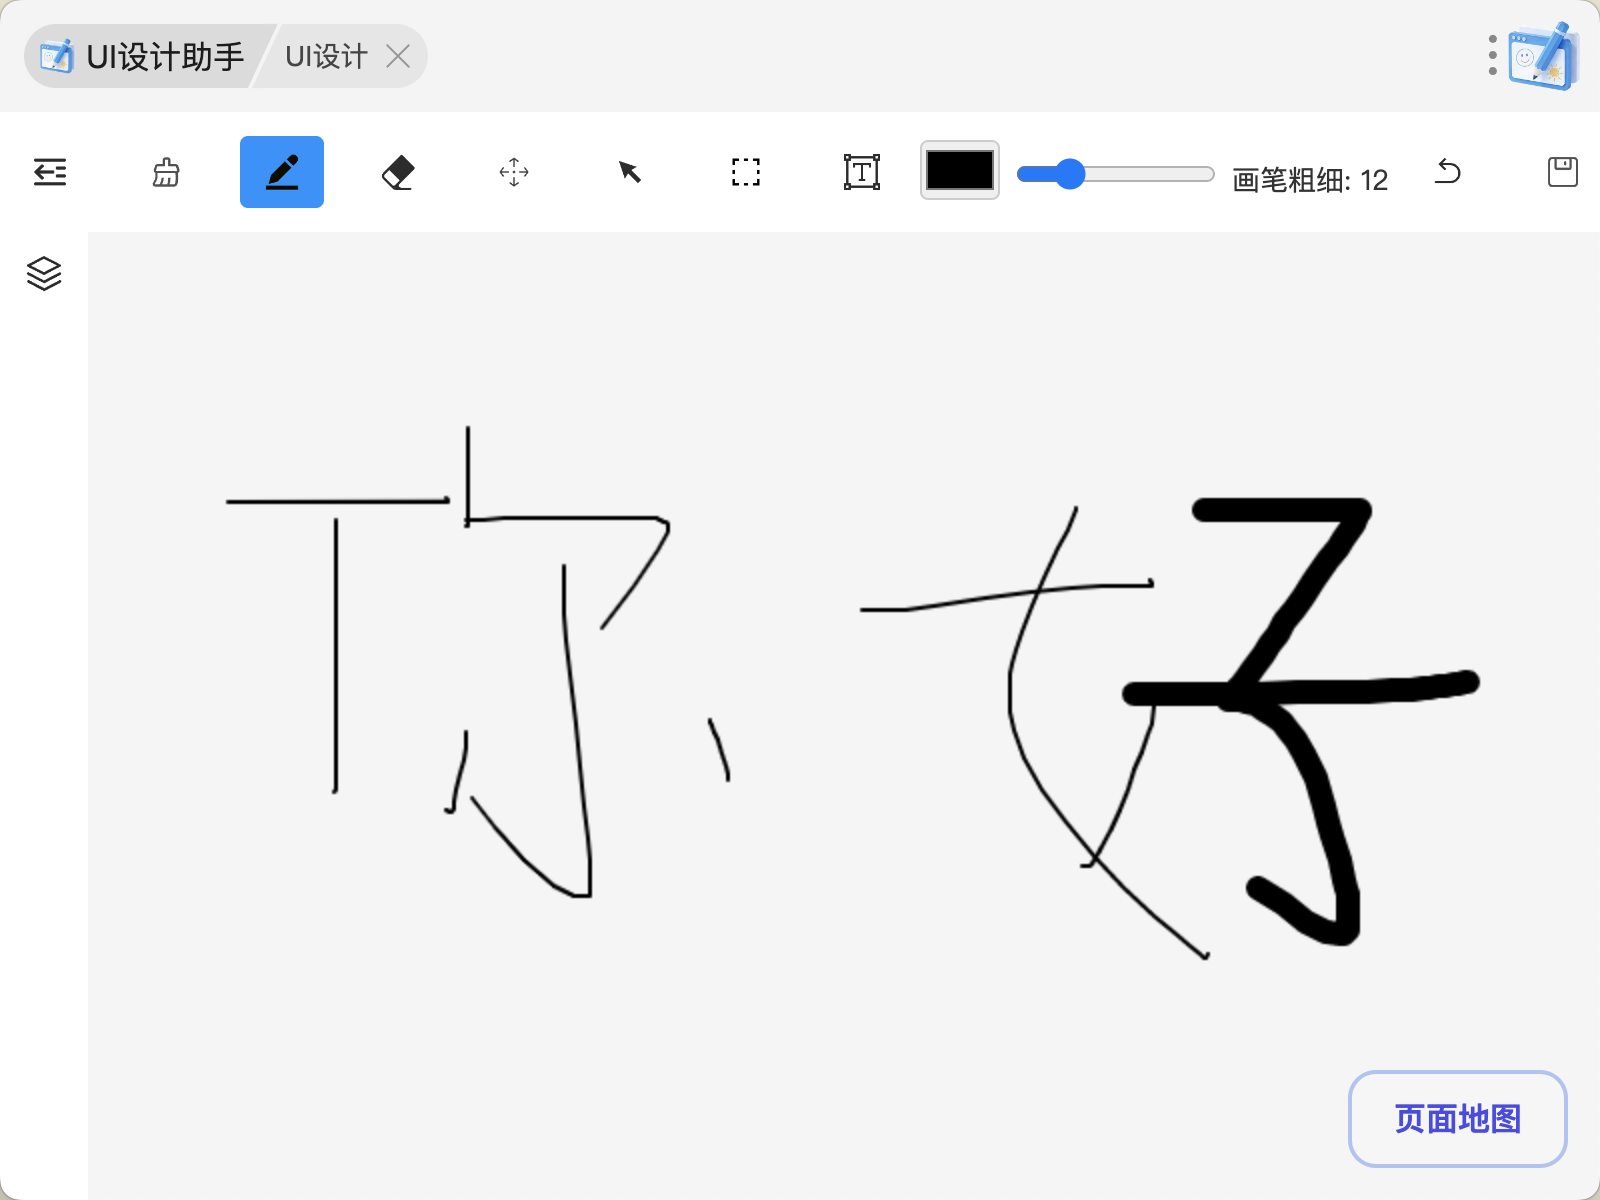
Task: Select the pen drawing tool
Action: (x=282, y=172)
